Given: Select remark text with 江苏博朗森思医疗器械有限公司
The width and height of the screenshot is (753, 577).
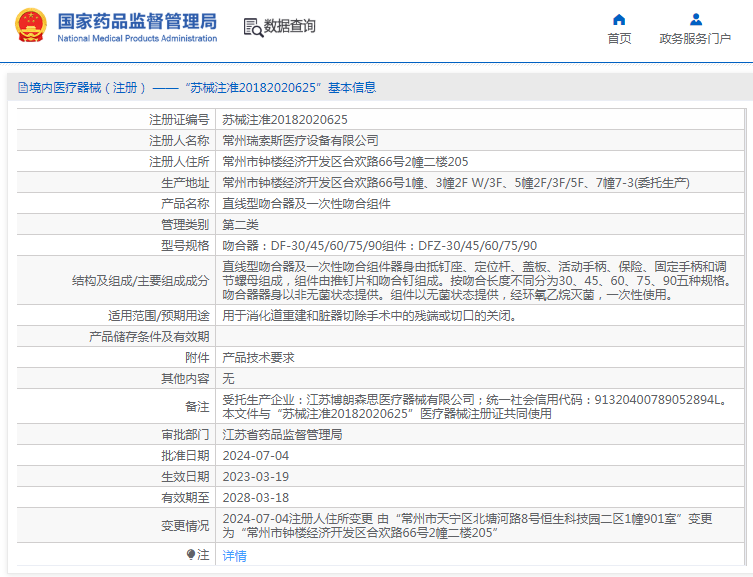Looking at the screenshot, I should [x=477, y=407].
